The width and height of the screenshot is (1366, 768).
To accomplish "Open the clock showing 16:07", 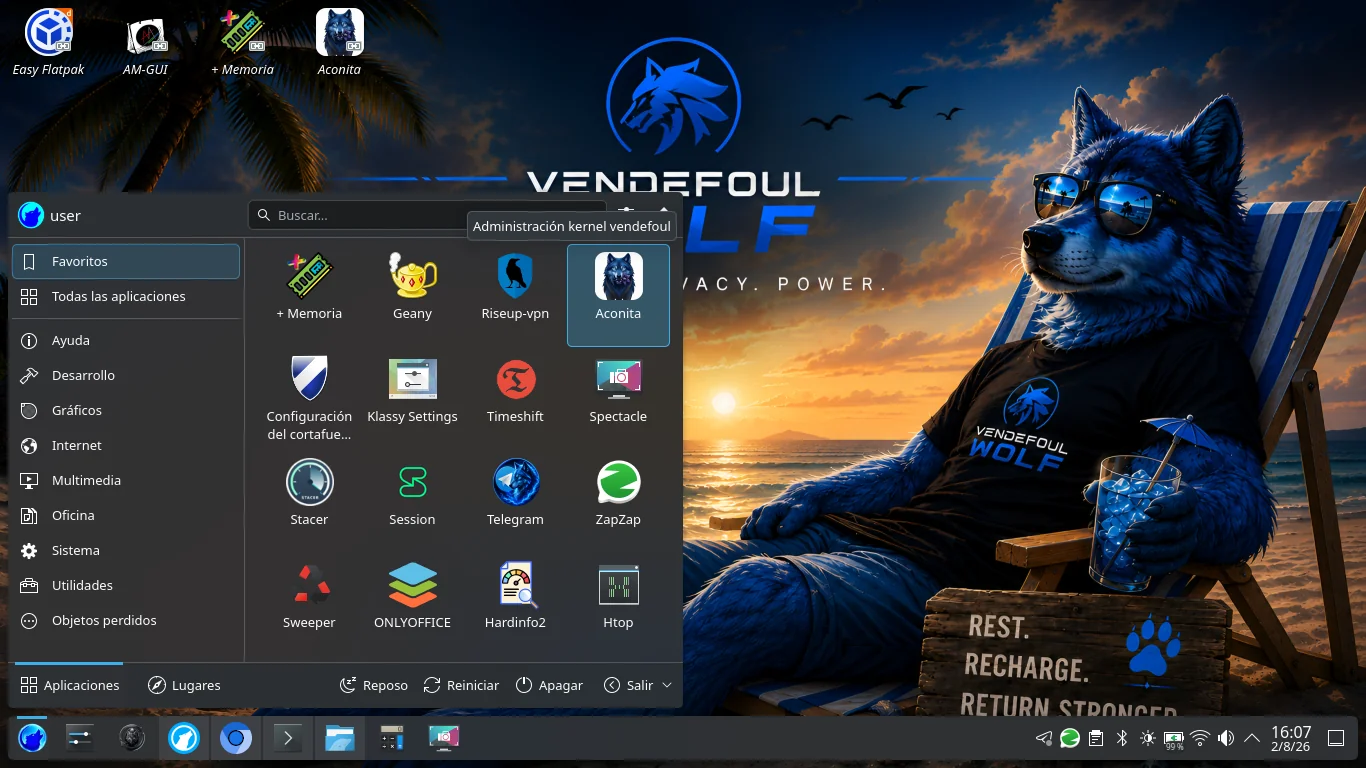I will 1291,739.
